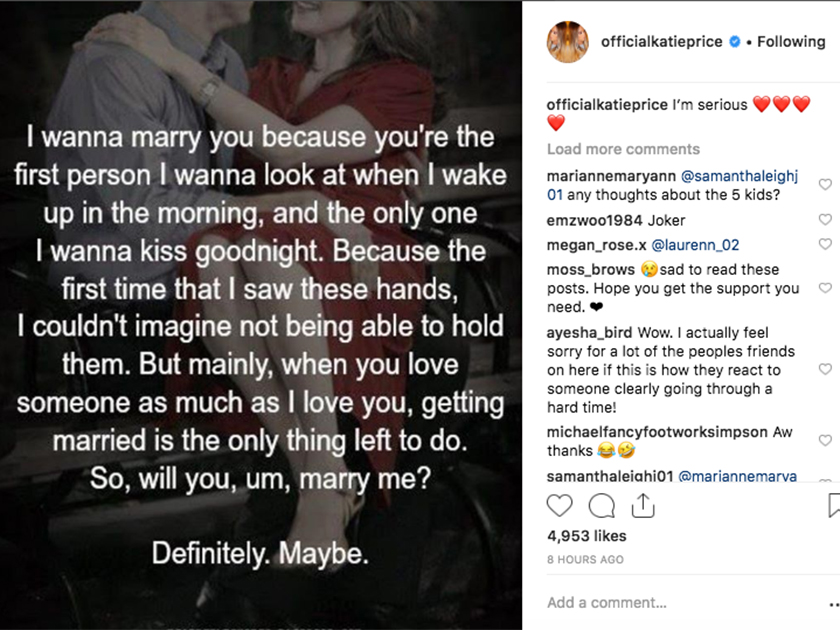Click the 8 hours ago timestamp
The height and width of the screenshot is (630, 840).
[586, 560]
